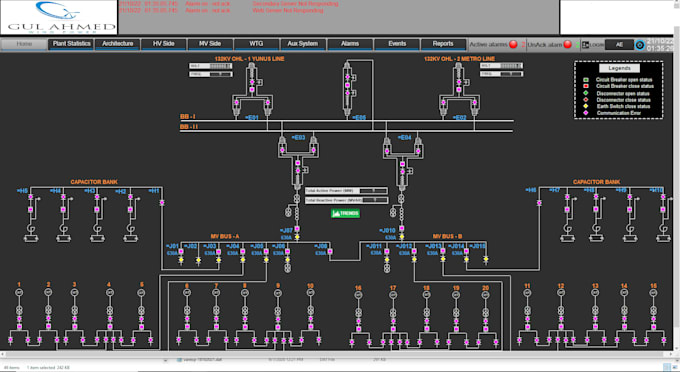This screenshot has height=372, width=680.
Task: Click the Active alarms red indicator
Action: click(x=513, y=44)
